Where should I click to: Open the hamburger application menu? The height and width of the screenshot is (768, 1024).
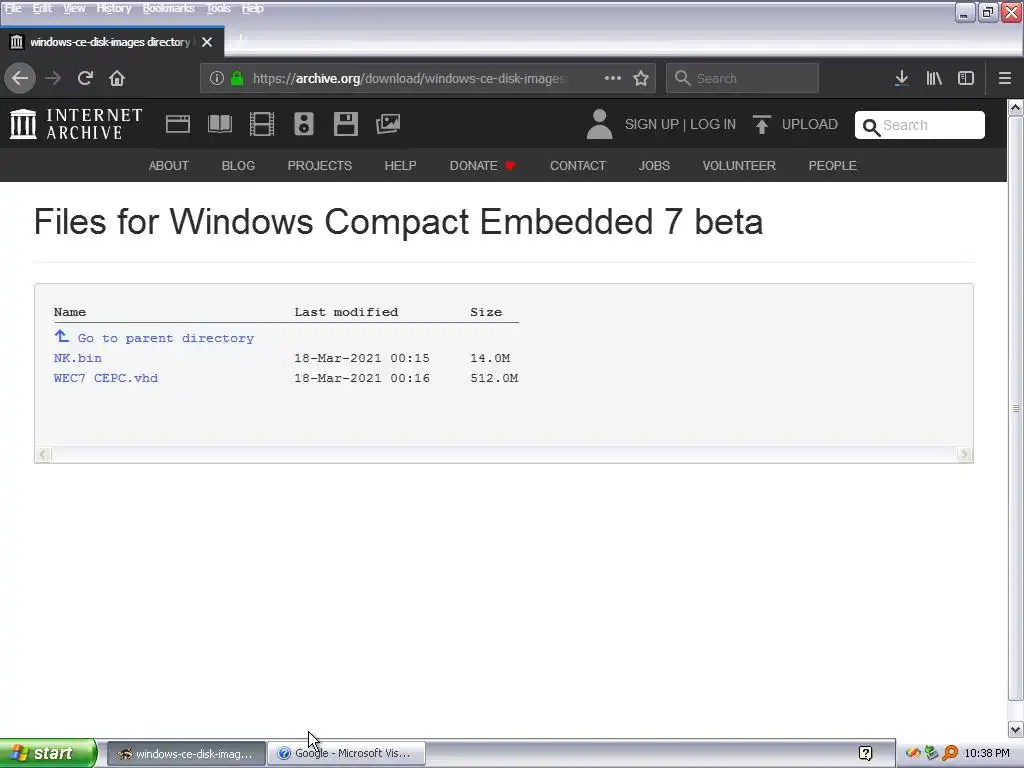tap(1004, 78)
